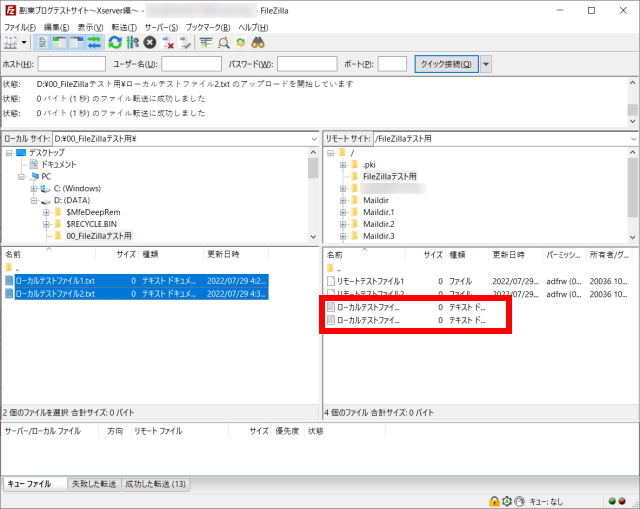
Task: Open the Quickconnect history dropdown arrow
Action: click(486, 64)
